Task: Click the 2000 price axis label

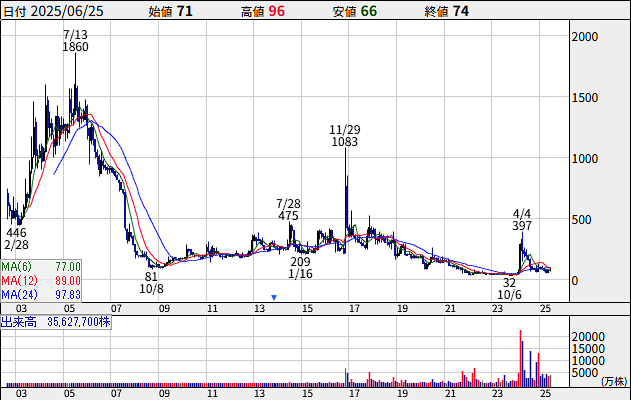Action: pyautogui.click(x=585, y=37)
